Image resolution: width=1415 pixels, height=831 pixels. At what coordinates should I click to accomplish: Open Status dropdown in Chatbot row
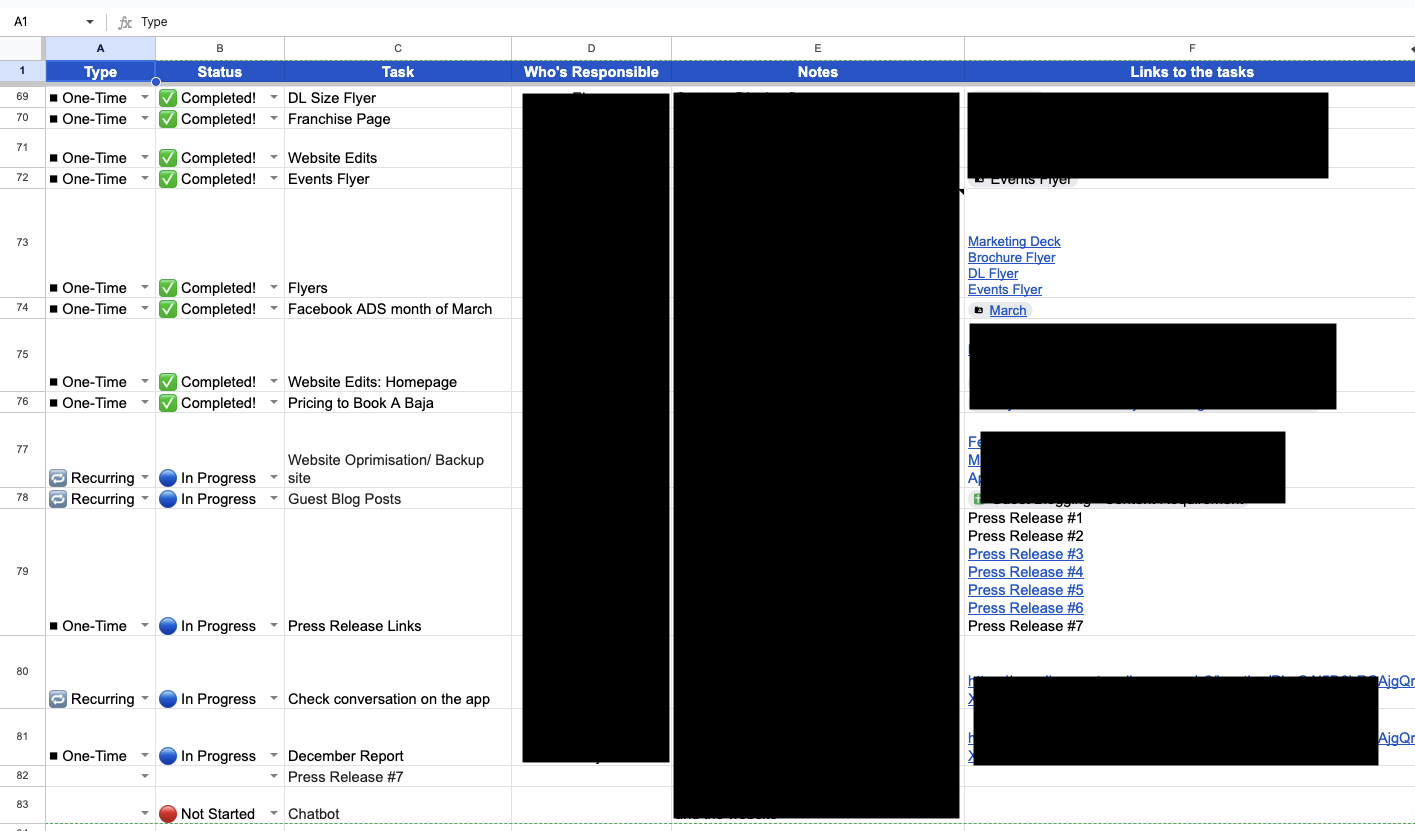(x=274, y=814)
